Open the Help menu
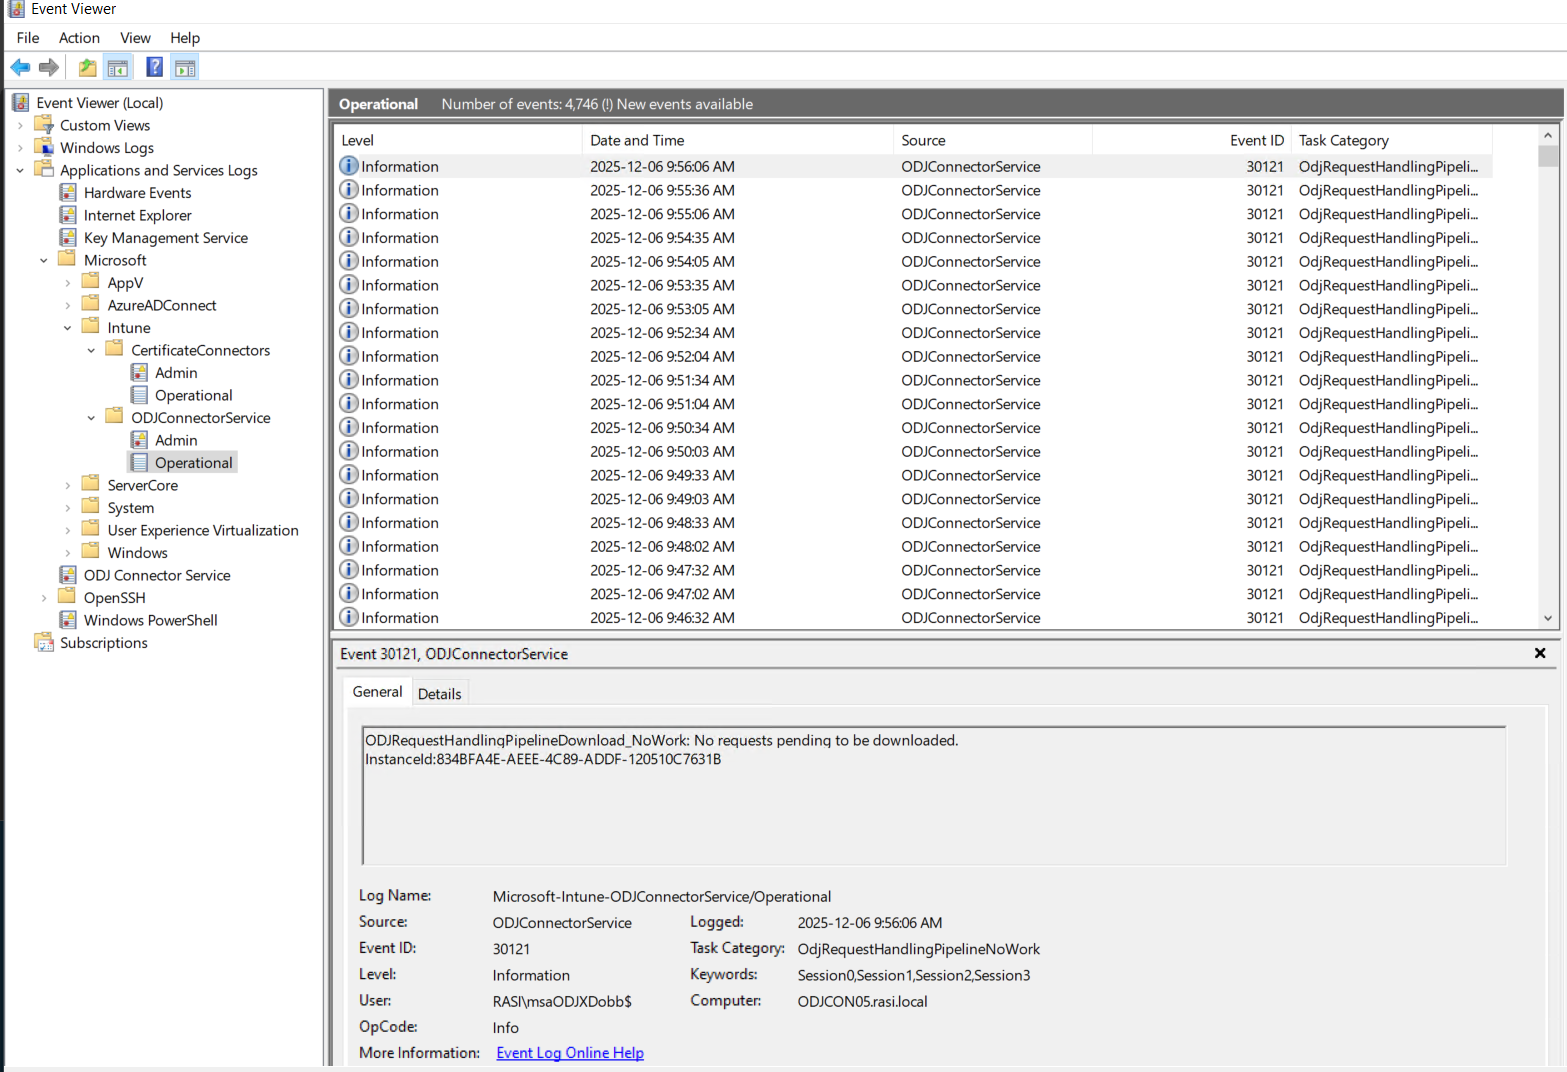Viewport: 1567px width, 1072px height. pyautogui.click(x=185, y=38)
